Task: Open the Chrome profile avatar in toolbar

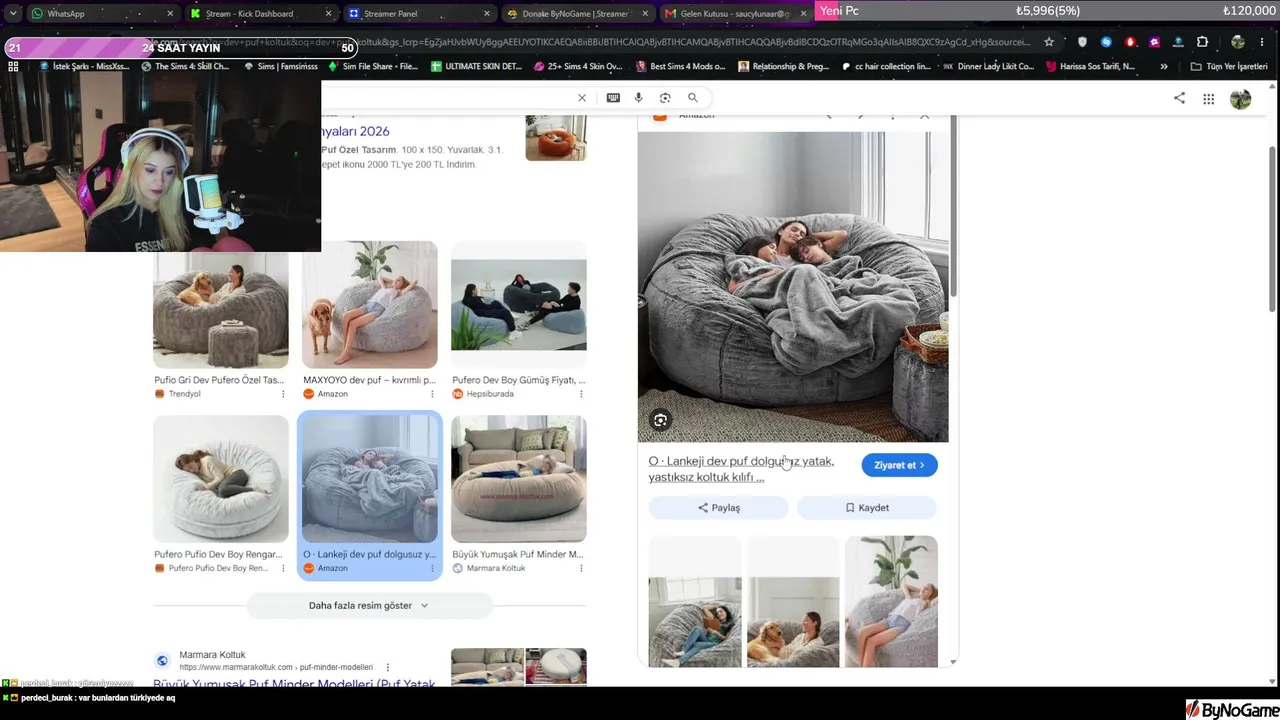Action: pos(1238,42)
